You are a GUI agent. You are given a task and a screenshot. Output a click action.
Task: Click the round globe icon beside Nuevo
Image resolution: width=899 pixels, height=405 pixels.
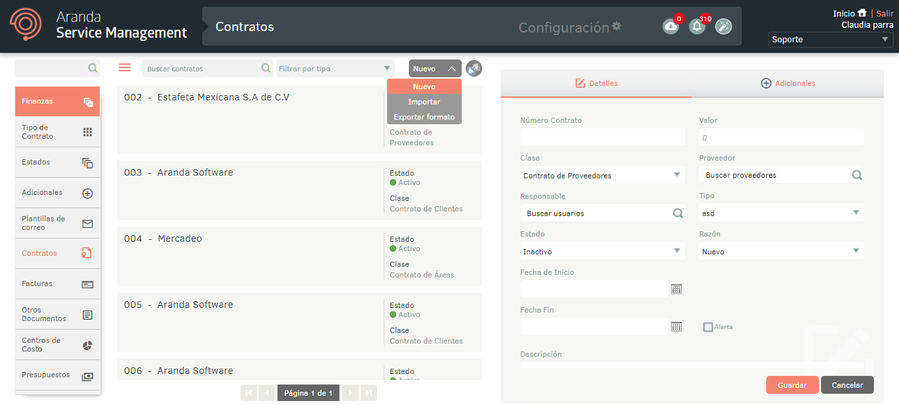(474, 69)
